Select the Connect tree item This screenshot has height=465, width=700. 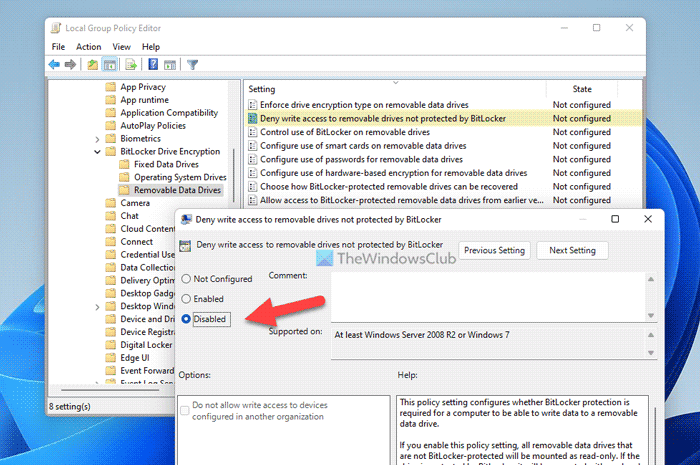[136, 242]
